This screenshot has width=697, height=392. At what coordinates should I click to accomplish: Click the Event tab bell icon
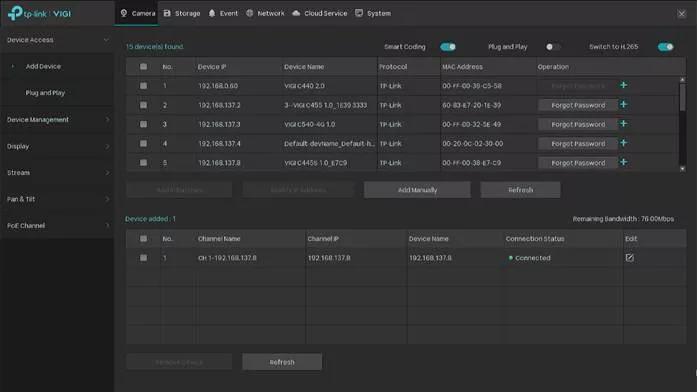pos(212,13)
